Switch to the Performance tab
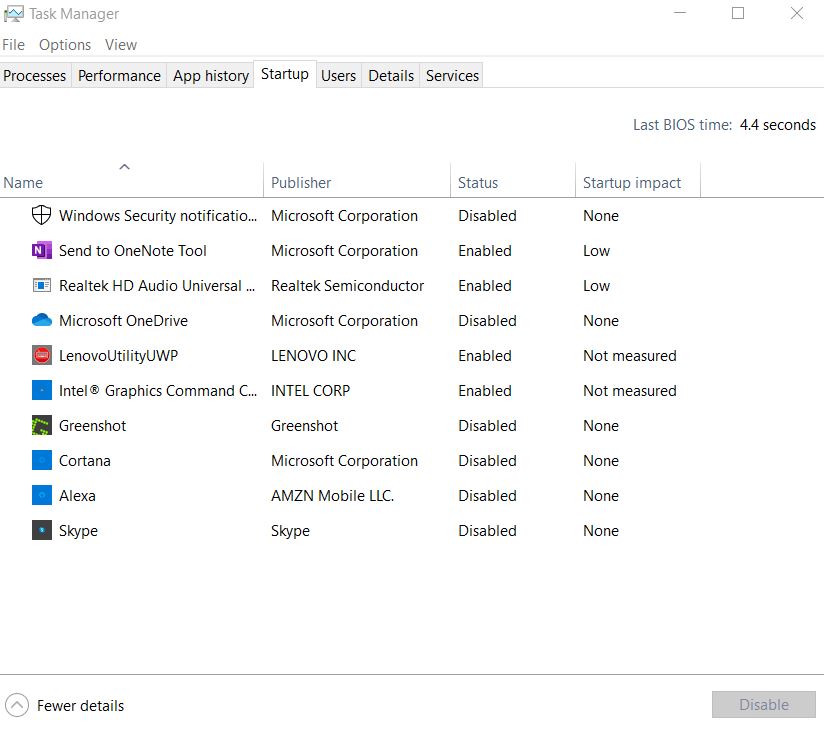Viewport: 824px width, 734px height. (119, 76)
